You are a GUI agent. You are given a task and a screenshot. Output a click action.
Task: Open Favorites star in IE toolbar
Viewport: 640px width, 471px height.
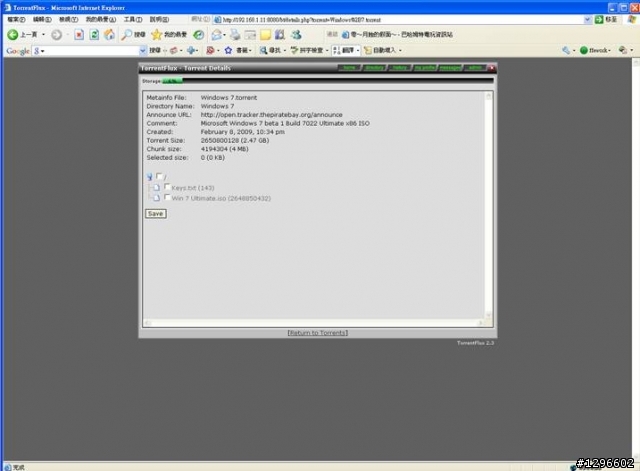click(157, 35)
